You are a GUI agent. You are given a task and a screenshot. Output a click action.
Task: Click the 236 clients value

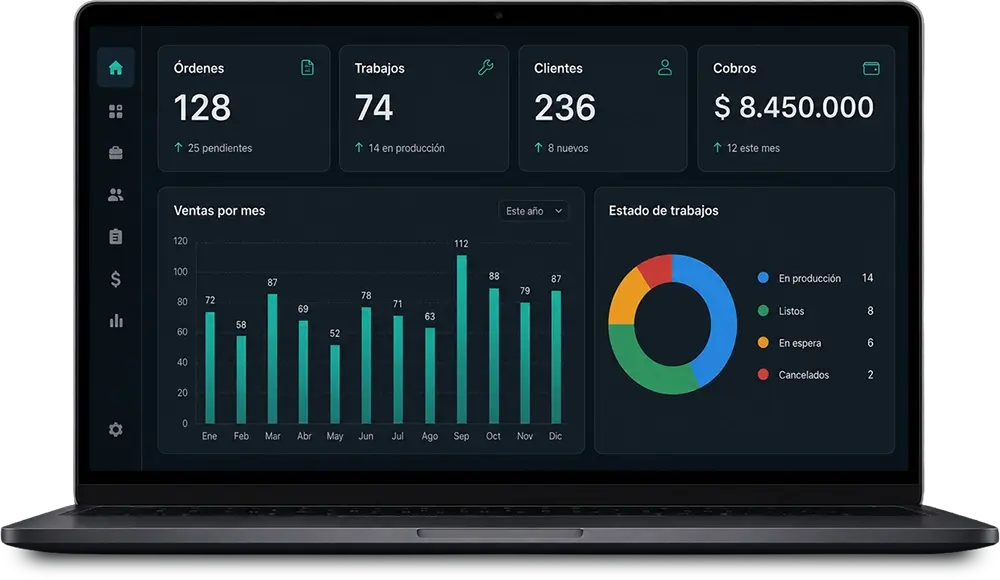coord(565,107)
